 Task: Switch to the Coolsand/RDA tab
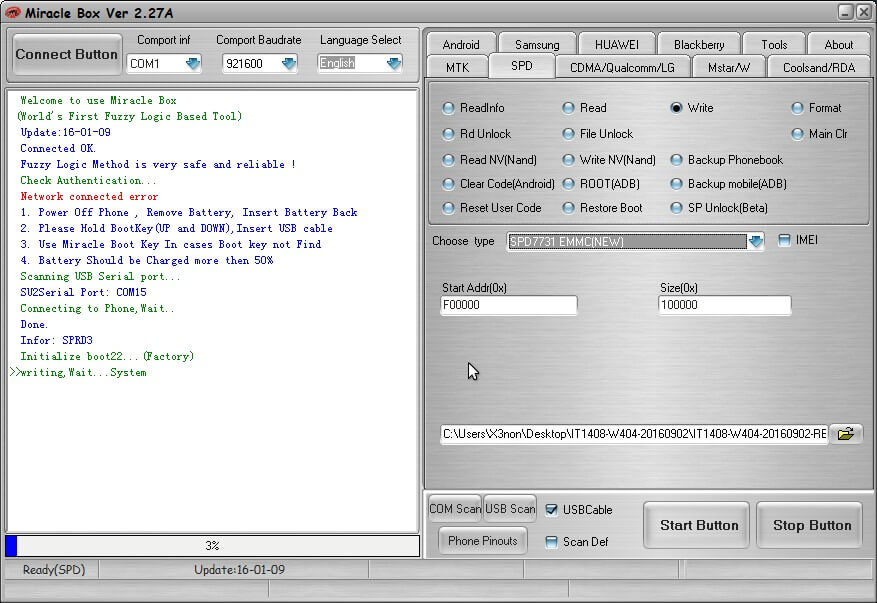(819, 68)
